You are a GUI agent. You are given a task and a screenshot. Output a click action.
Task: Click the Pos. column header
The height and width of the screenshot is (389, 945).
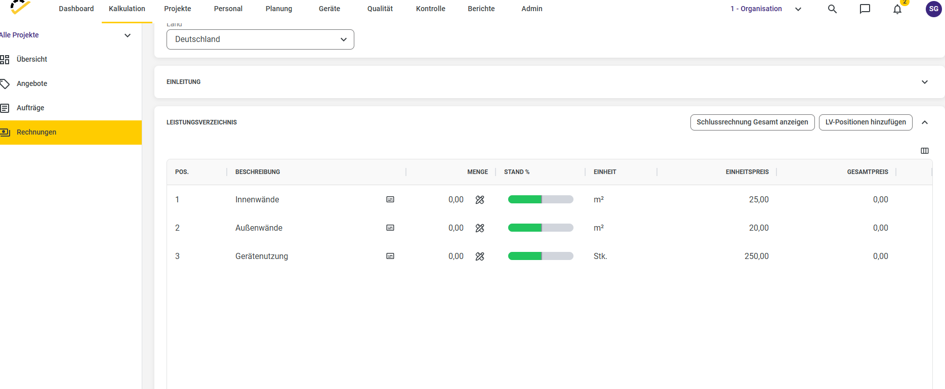click(182, 172)
